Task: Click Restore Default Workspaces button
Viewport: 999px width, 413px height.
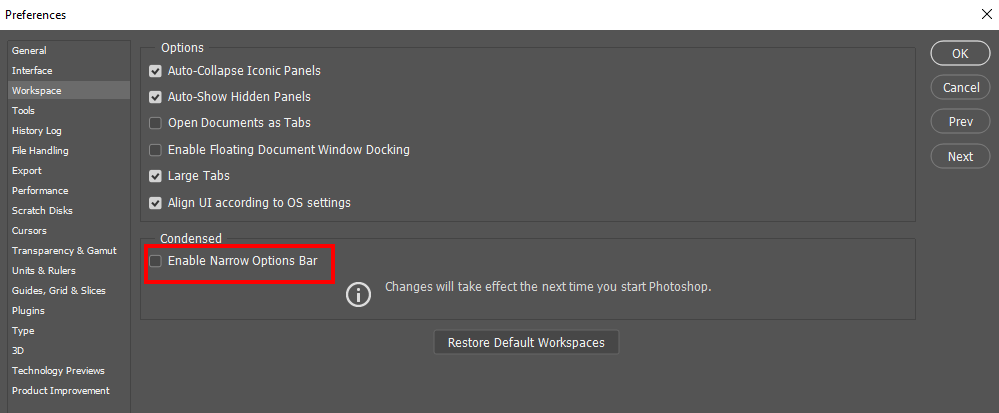Action: tap(526, 342)
